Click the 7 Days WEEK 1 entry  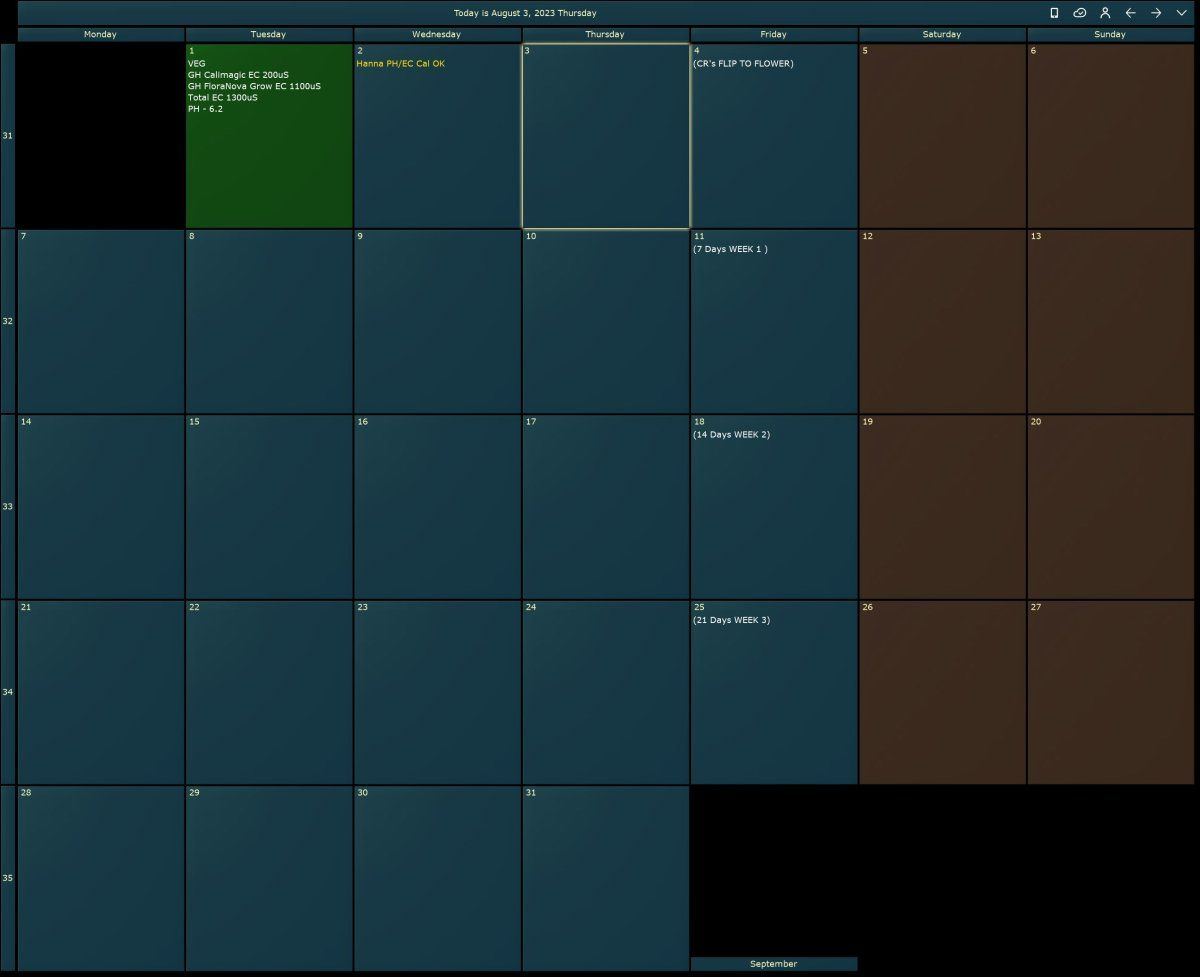(730, 249)
